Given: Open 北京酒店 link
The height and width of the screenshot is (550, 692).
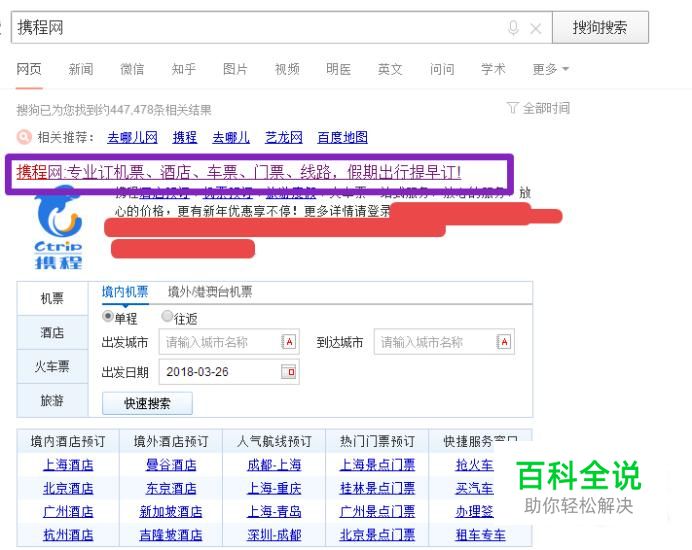Looking at the screenshot, I should pyautogui.click(x=68, y=488).
